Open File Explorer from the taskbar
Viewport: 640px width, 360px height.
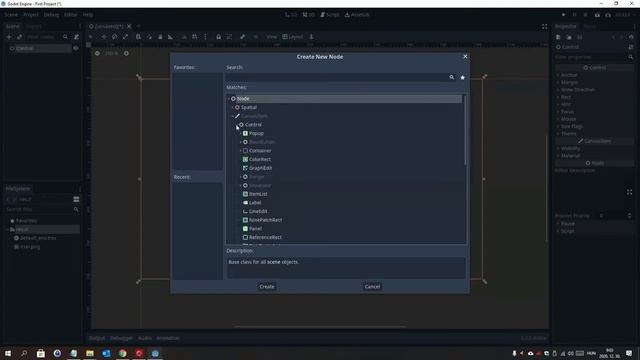(90, 353)
